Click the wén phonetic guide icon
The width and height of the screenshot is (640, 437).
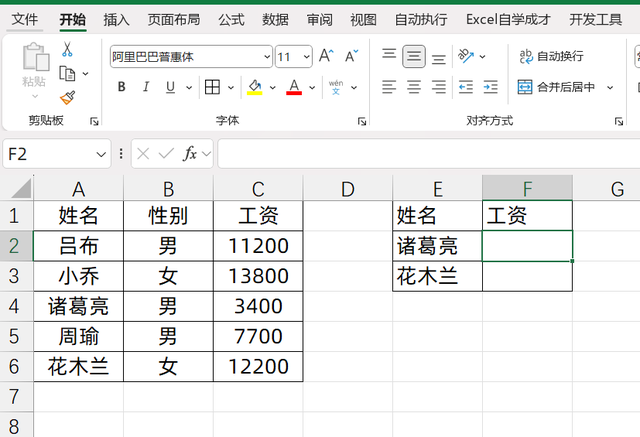(x=336, y=87)
